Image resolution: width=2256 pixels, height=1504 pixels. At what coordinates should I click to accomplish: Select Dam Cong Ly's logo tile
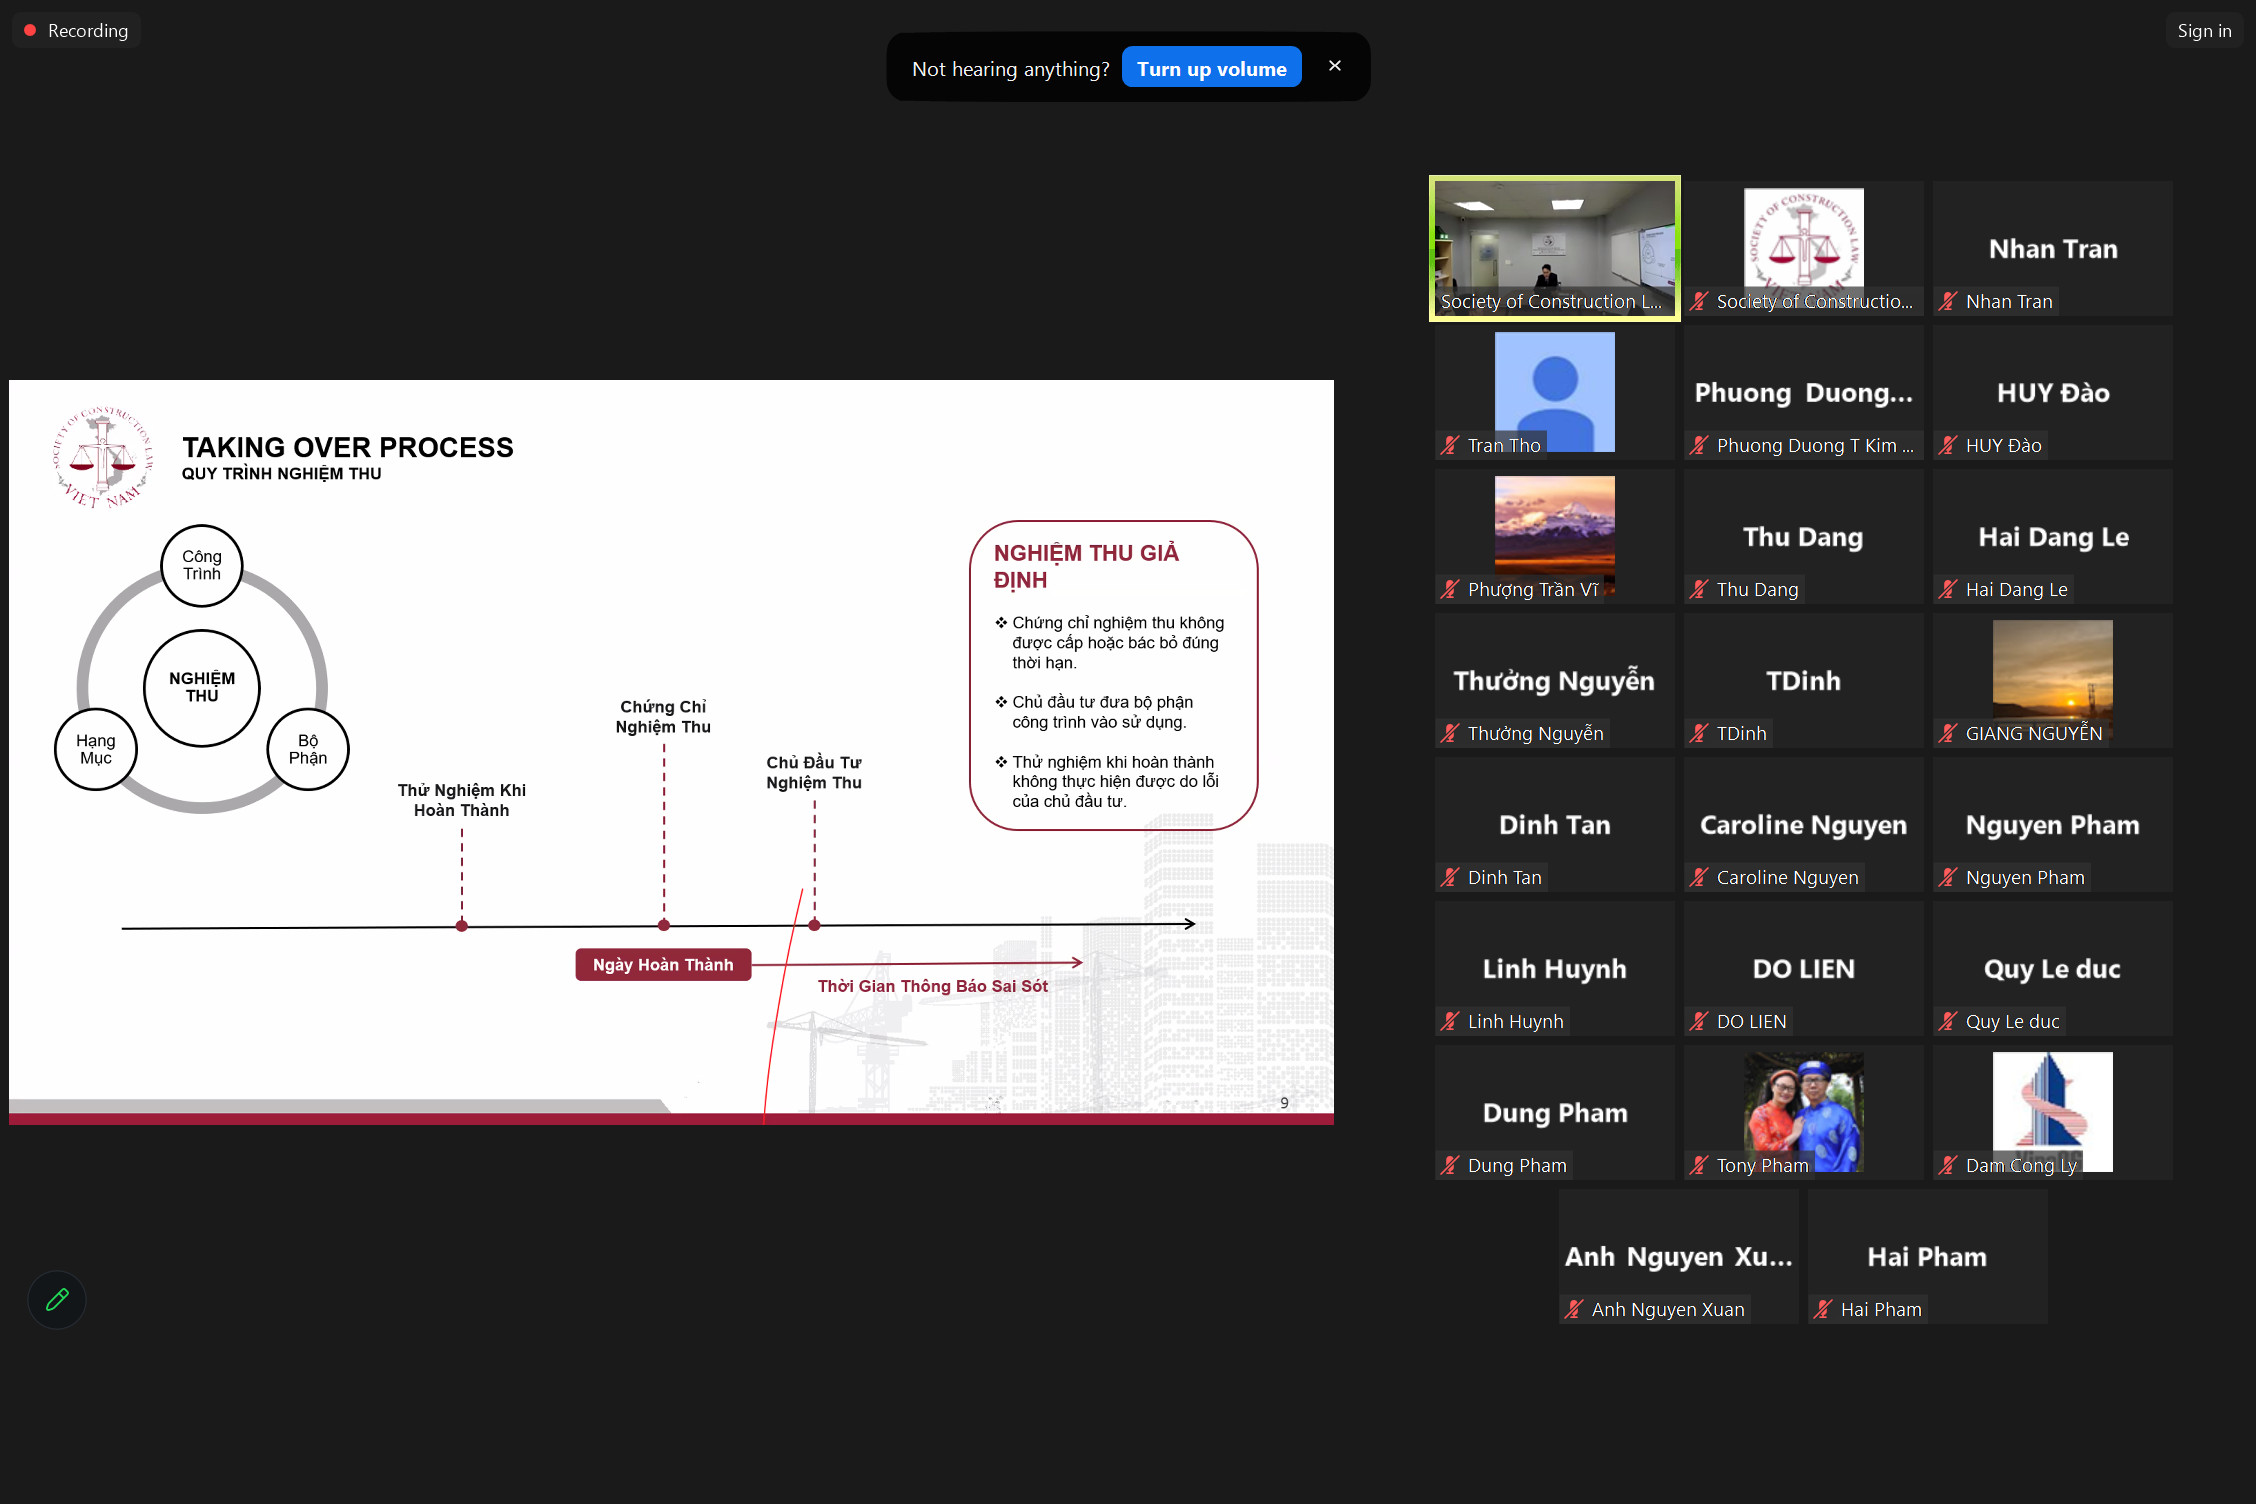tap(2052, 1108)
